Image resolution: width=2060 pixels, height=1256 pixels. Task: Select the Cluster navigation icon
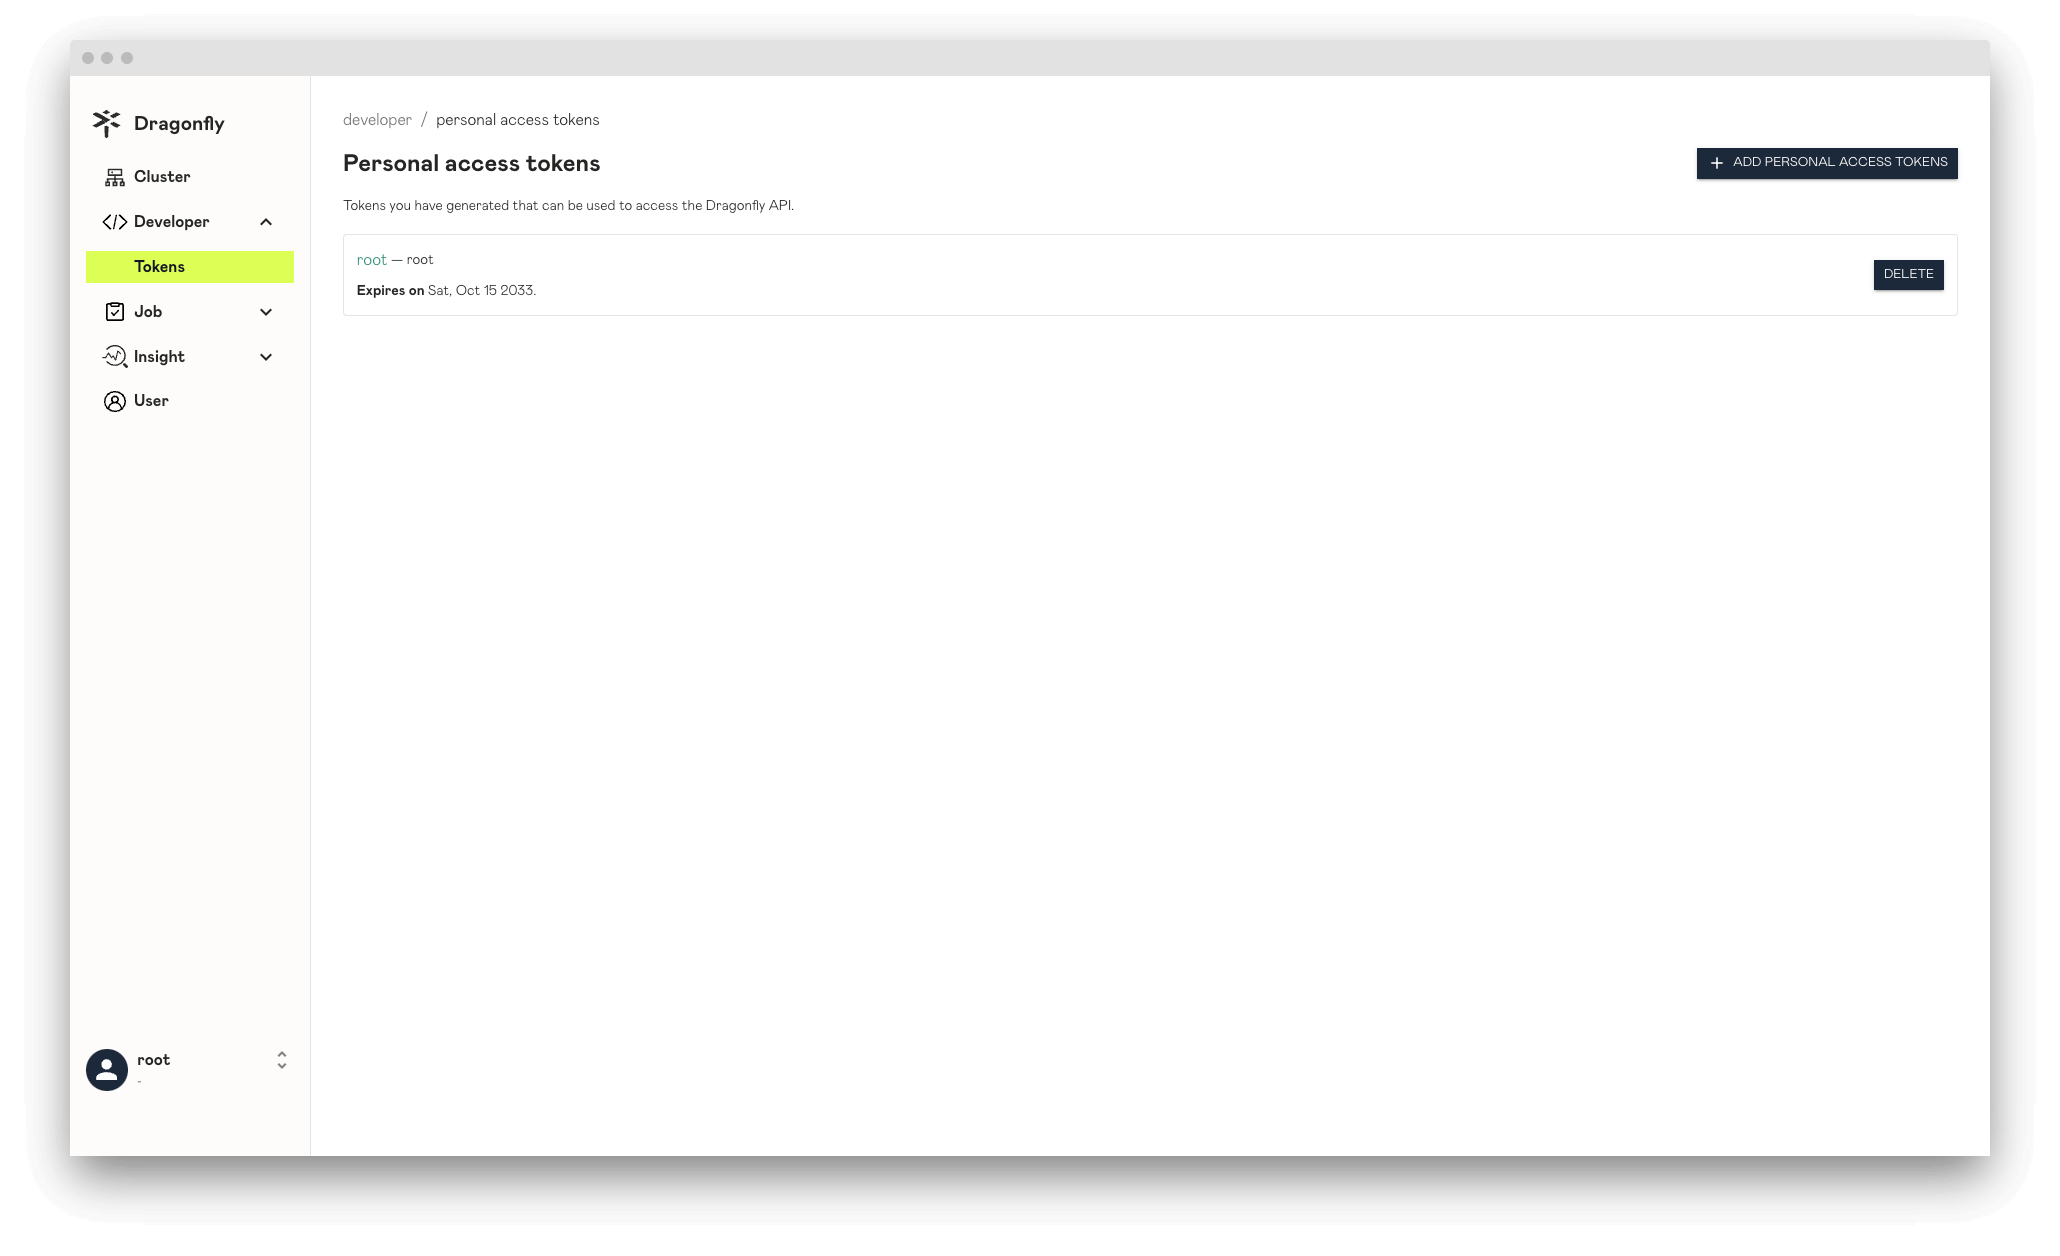[x=113, y=176]
